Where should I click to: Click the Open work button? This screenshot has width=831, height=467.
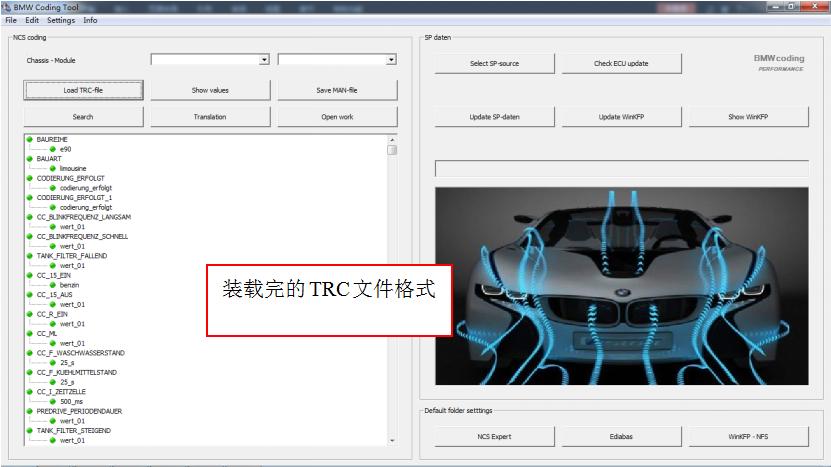coord(337,117)
